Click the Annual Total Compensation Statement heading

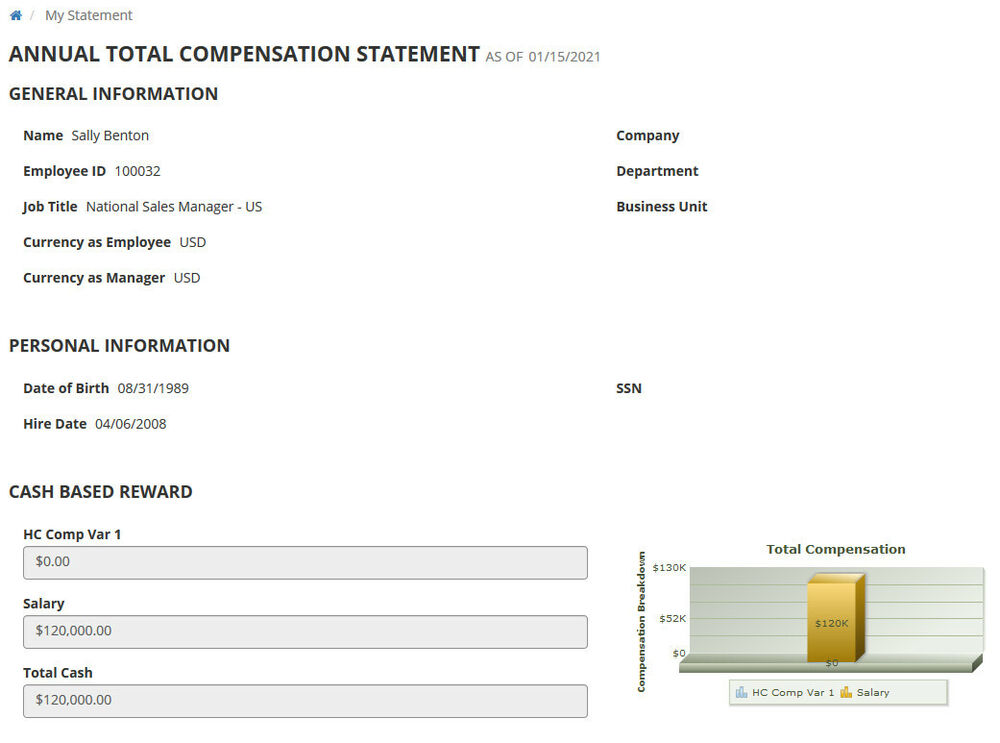pos(244,54)
